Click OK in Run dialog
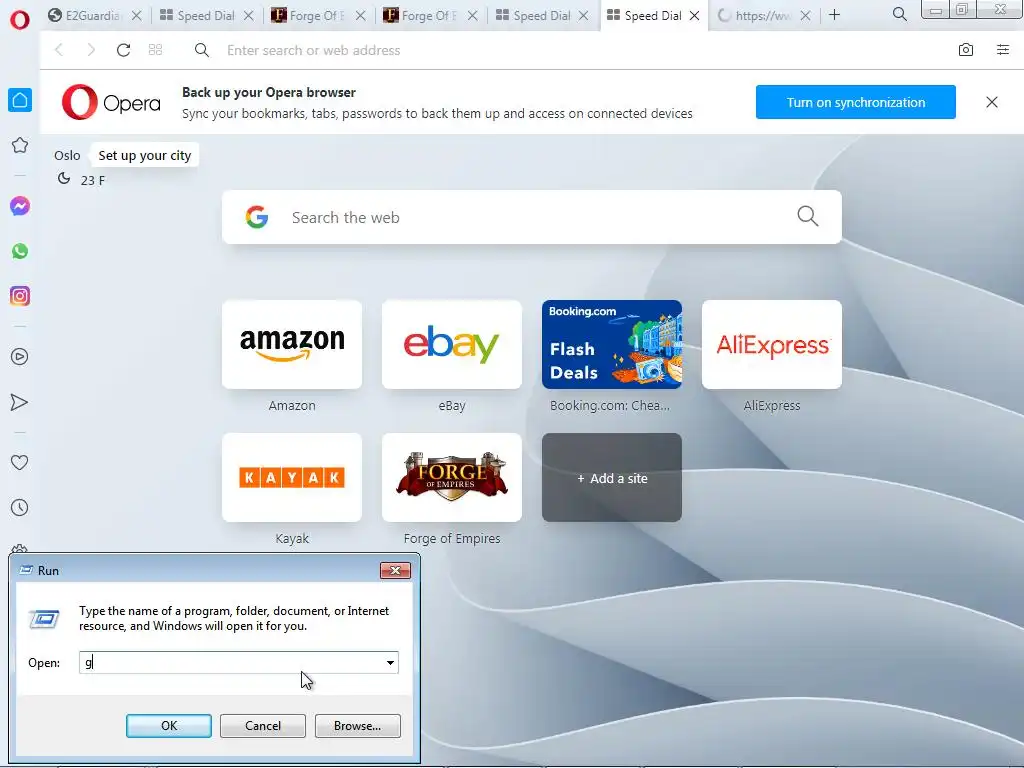 point(168,726)
